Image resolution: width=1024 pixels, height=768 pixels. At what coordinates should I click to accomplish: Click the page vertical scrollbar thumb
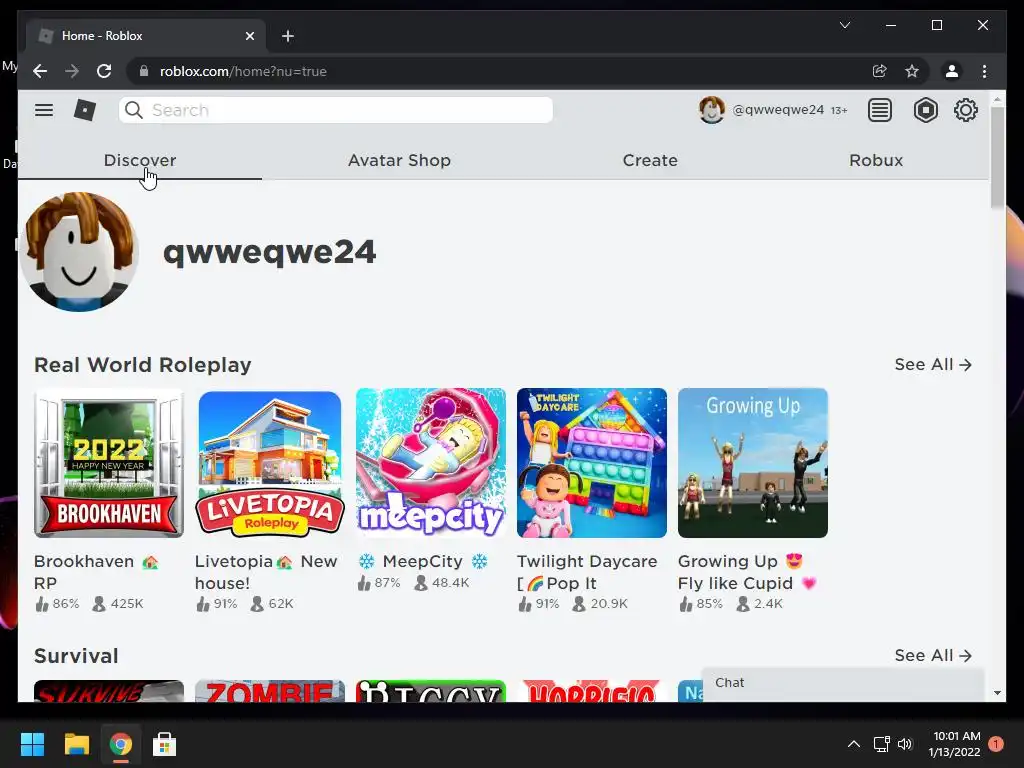tap(997, 158)
